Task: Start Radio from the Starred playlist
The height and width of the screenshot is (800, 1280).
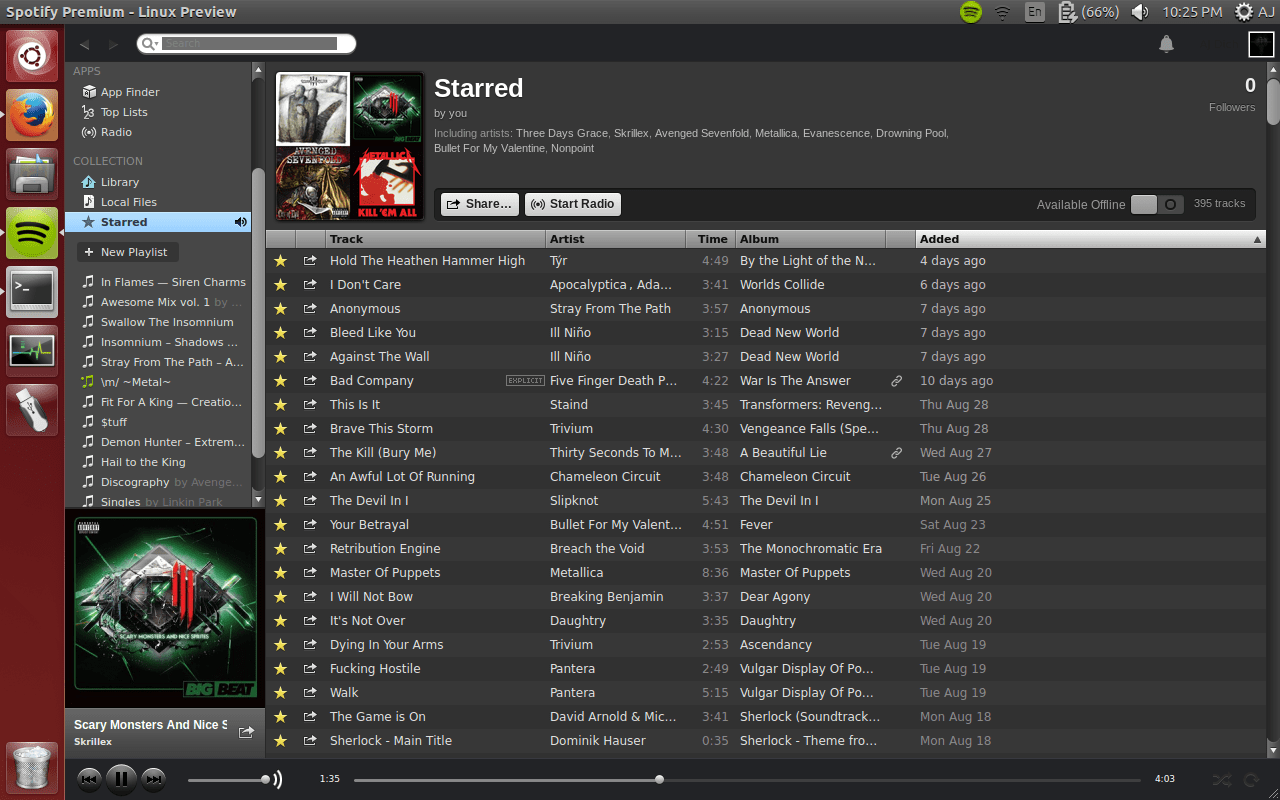Action: 573,204
